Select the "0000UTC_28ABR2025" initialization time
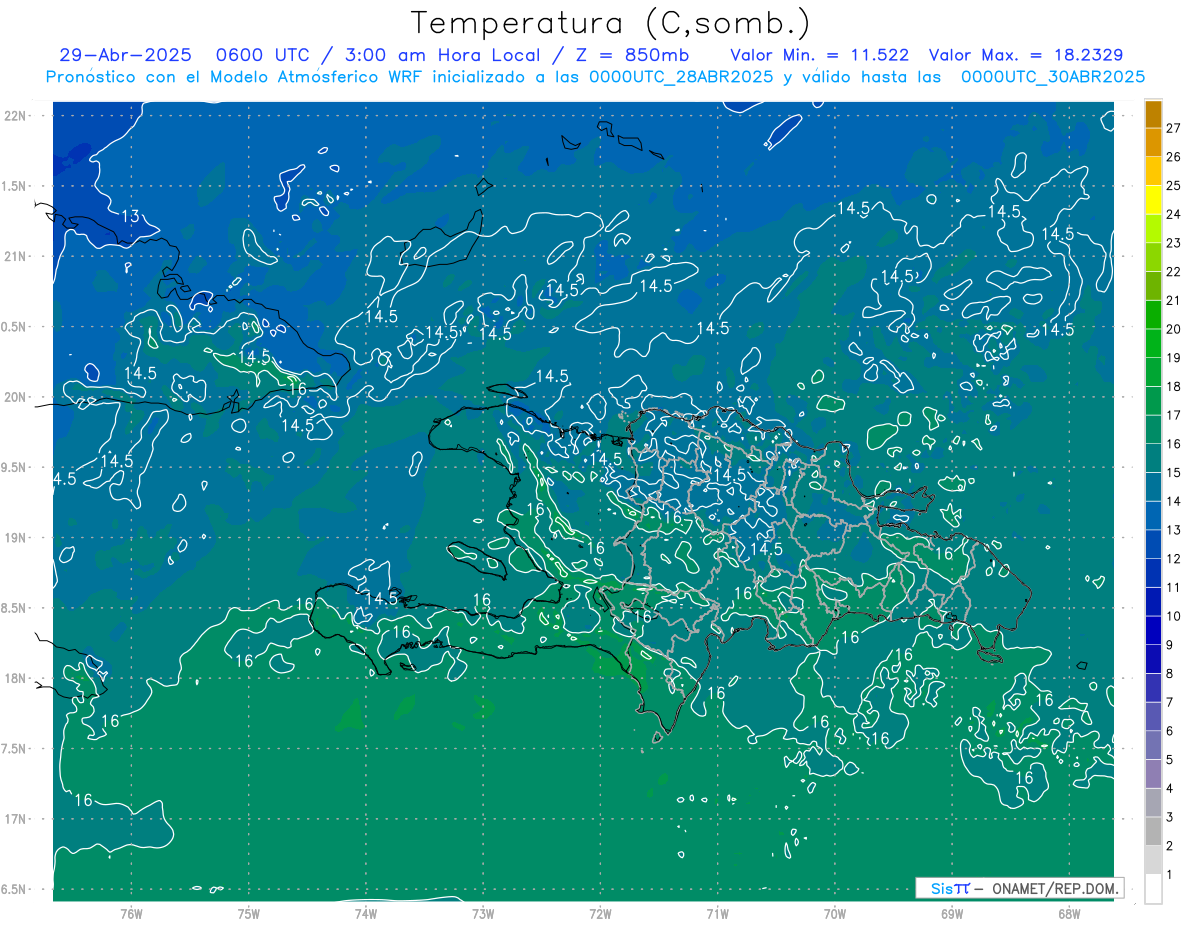 click(681, 77)
